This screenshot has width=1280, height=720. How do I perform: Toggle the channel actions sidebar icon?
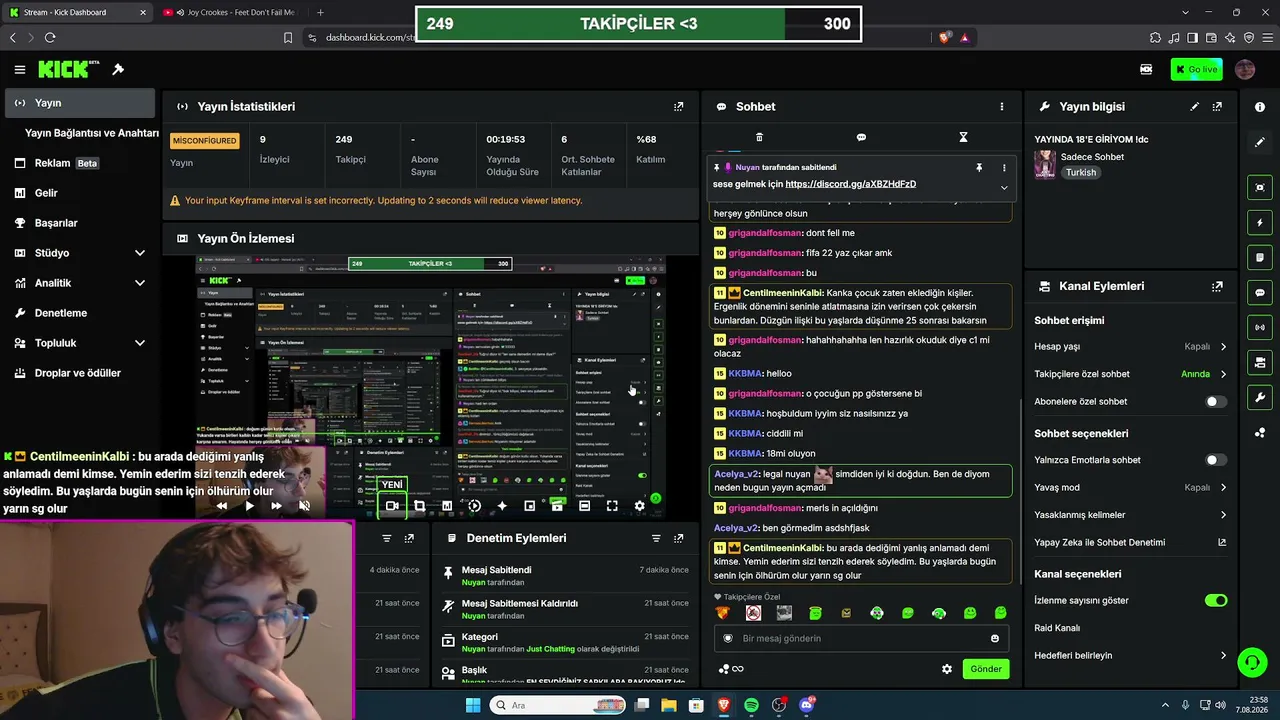pos(1260,362)
